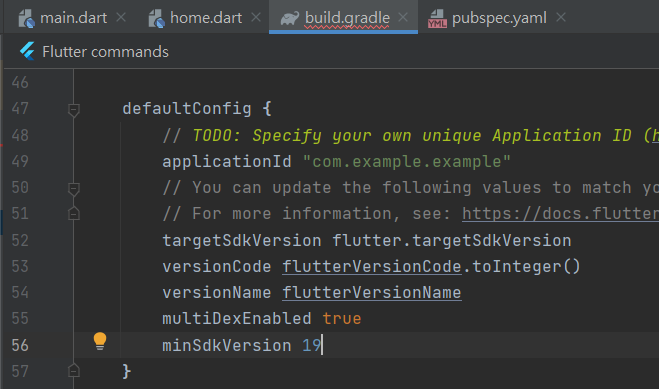
Task: Close the build.gradle tab
Action: [x=403, y=17]
